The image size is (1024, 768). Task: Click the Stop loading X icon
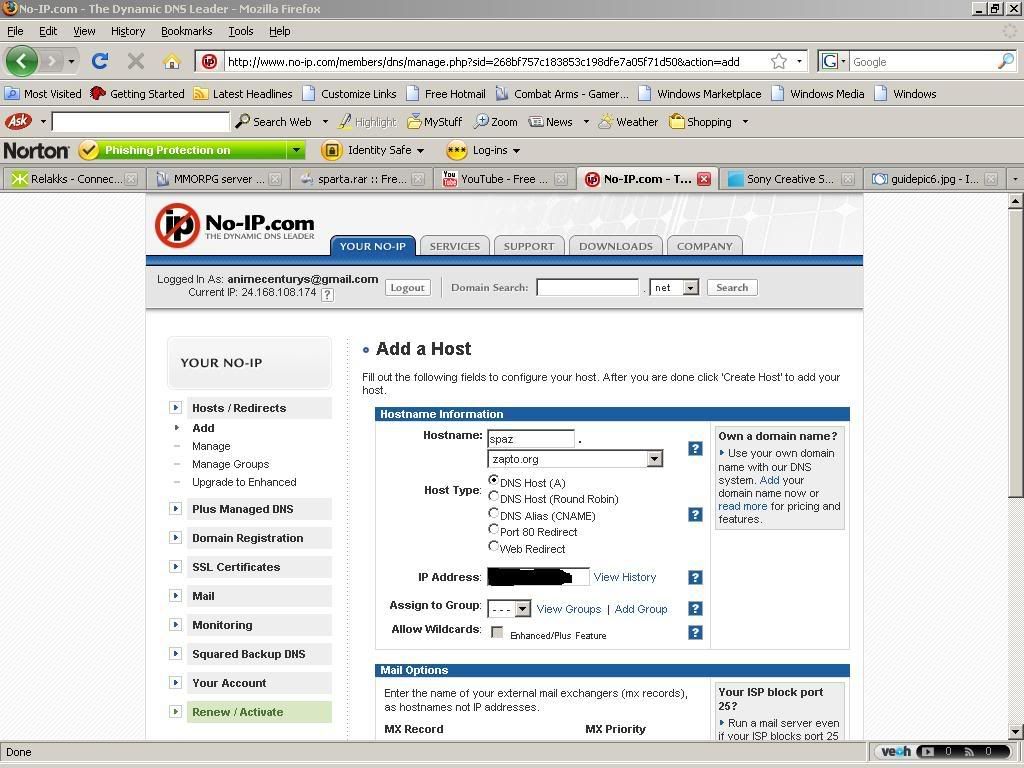click(136, 61)
